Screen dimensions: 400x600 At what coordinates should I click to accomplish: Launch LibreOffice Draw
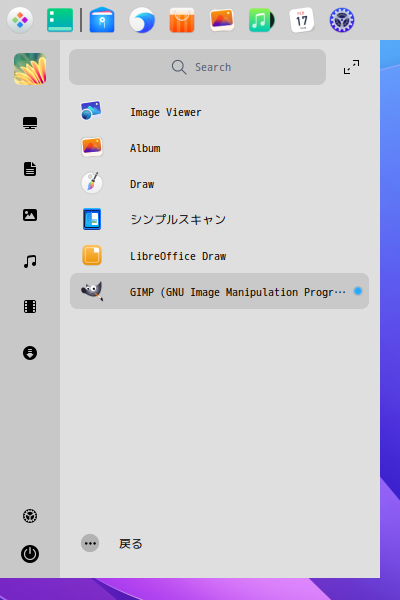tap(219, 255)
